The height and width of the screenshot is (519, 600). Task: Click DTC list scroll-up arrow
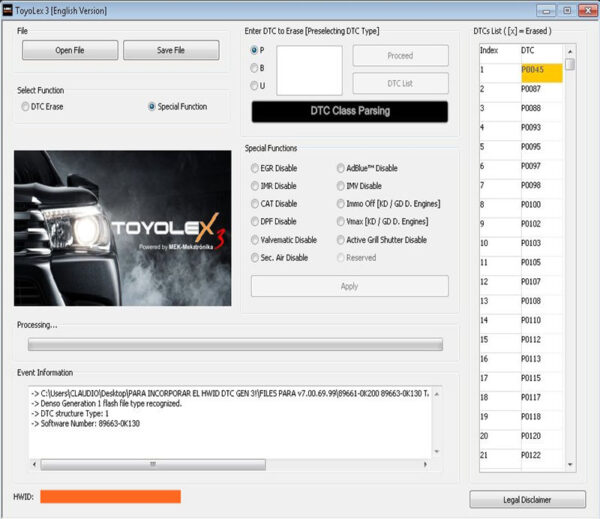pos(570,51)
